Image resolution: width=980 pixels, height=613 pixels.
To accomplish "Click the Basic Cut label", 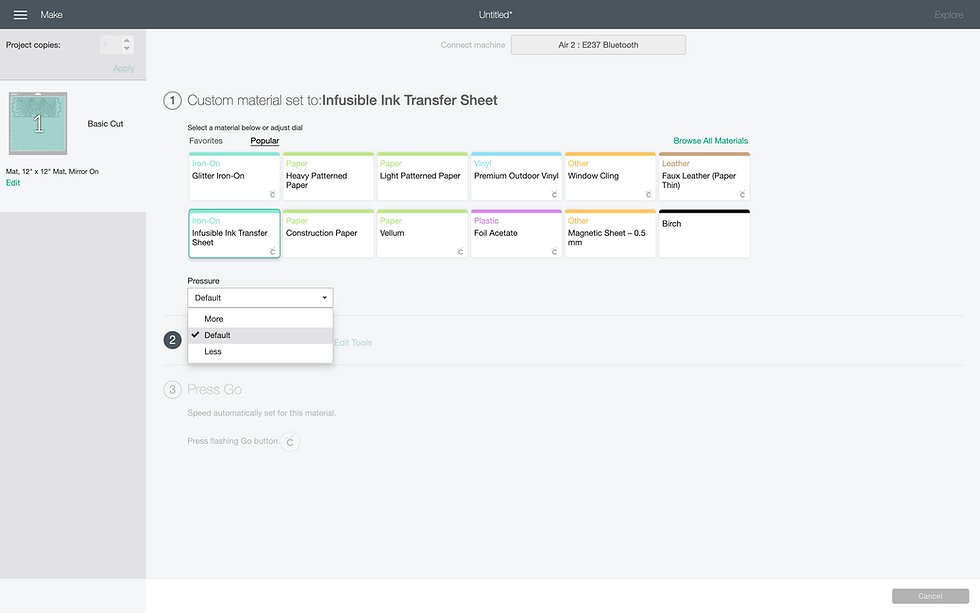I will [105, 124].
